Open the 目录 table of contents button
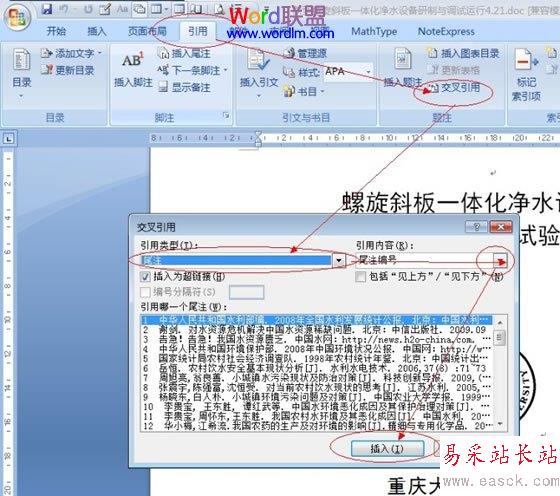The width and height of the screenshot is (560, 496). point(21,73)
